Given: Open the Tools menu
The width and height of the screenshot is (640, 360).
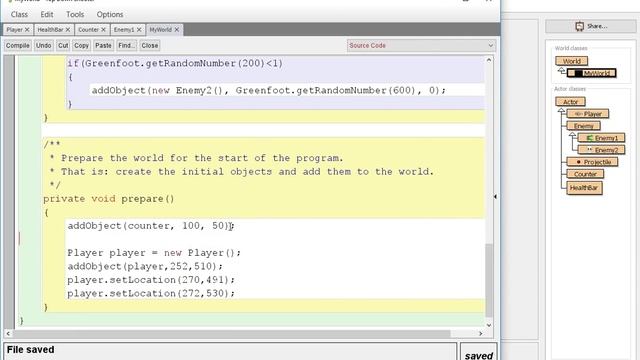Looking at the screenshot, I should pos(75,14).
